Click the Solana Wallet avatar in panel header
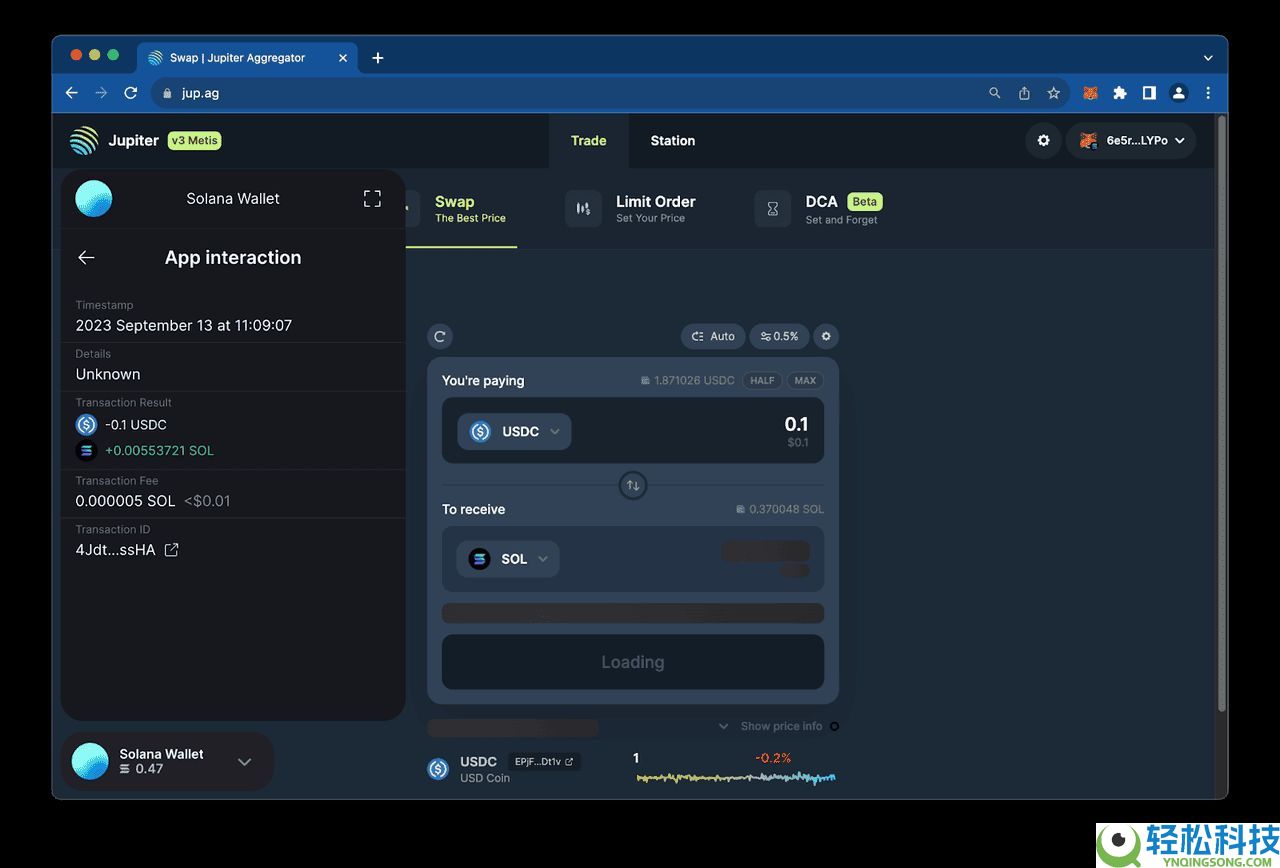1280x868 pixels. click(x=94, y=199)
